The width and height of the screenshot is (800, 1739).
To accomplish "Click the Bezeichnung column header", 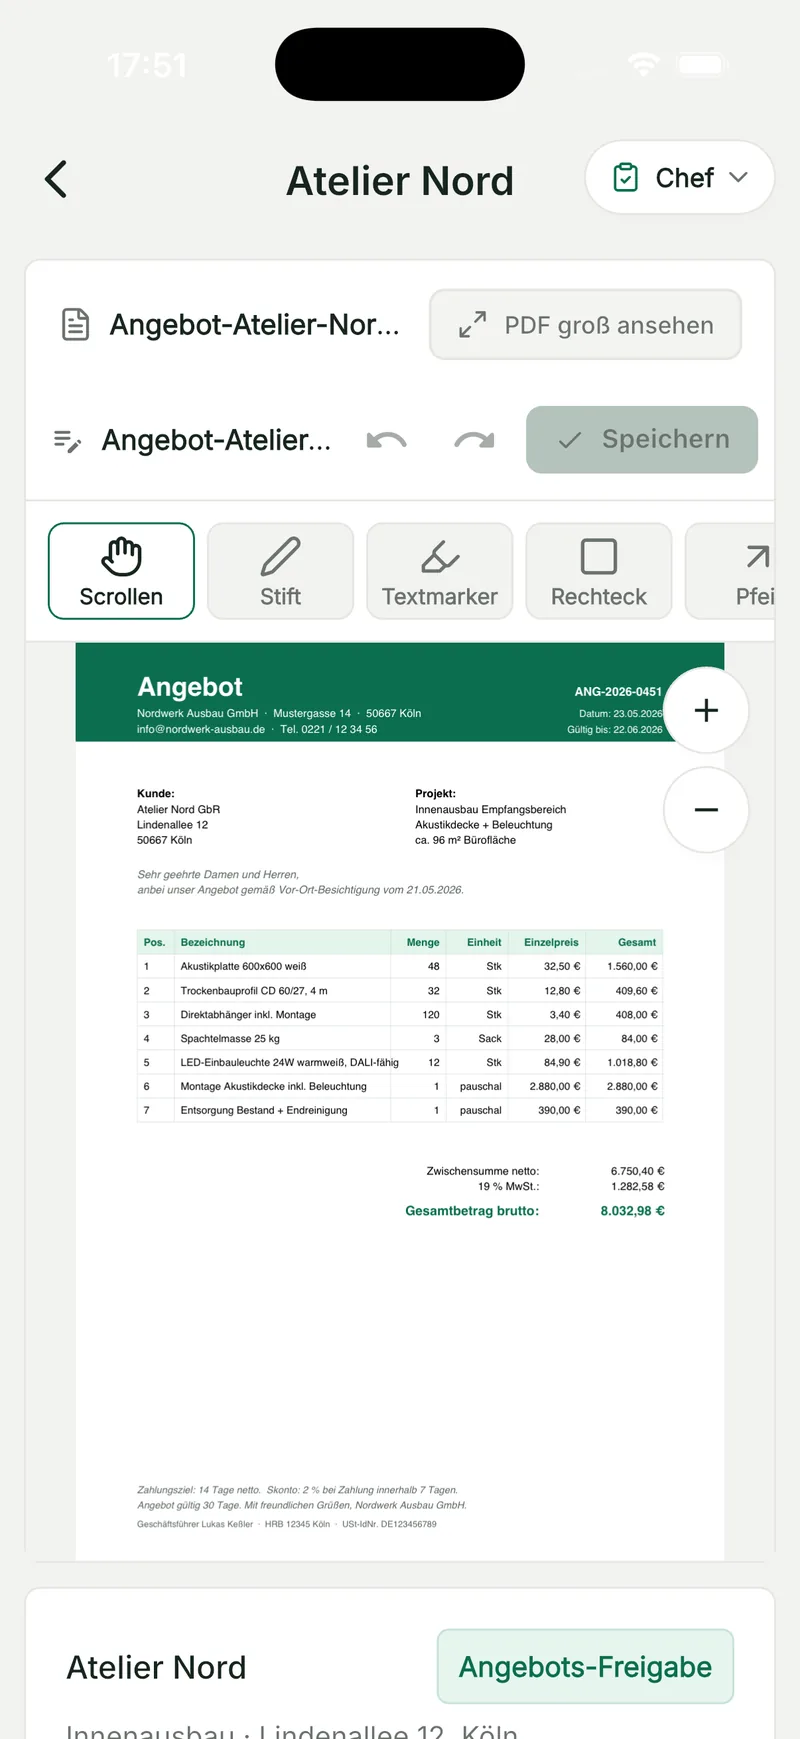I will [x=212, y=943].
